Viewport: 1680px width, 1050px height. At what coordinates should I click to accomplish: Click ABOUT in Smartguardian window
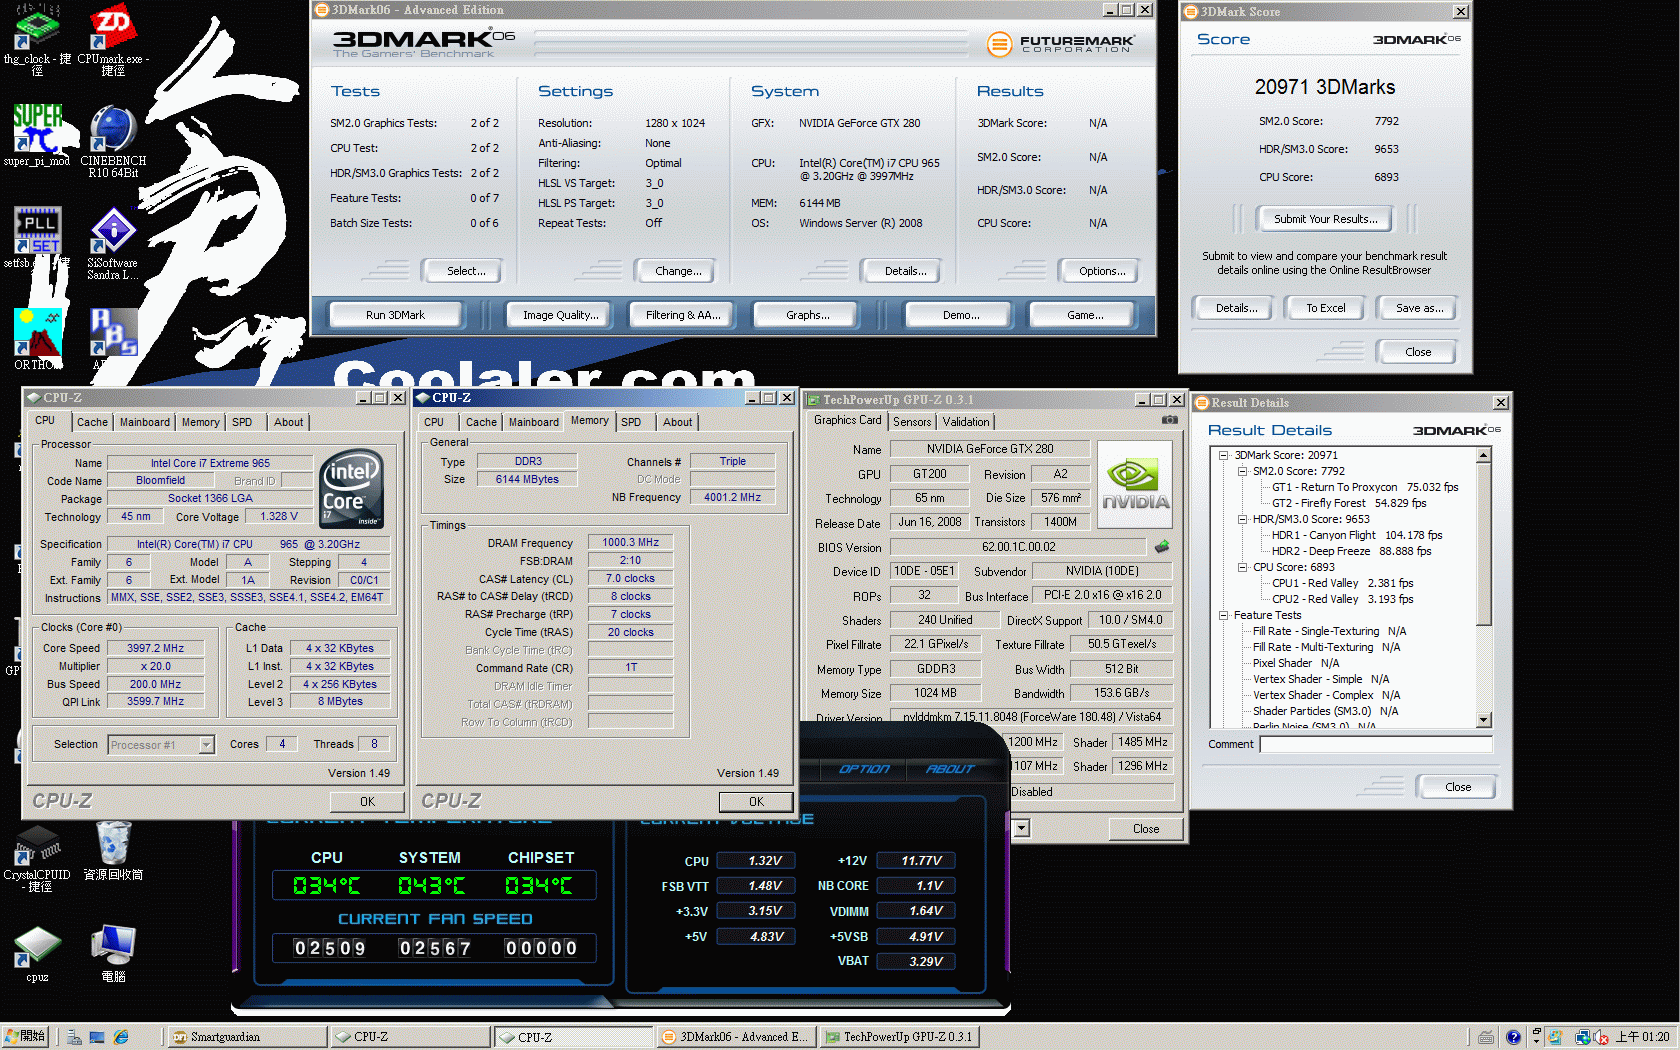[x=949, y=769]
